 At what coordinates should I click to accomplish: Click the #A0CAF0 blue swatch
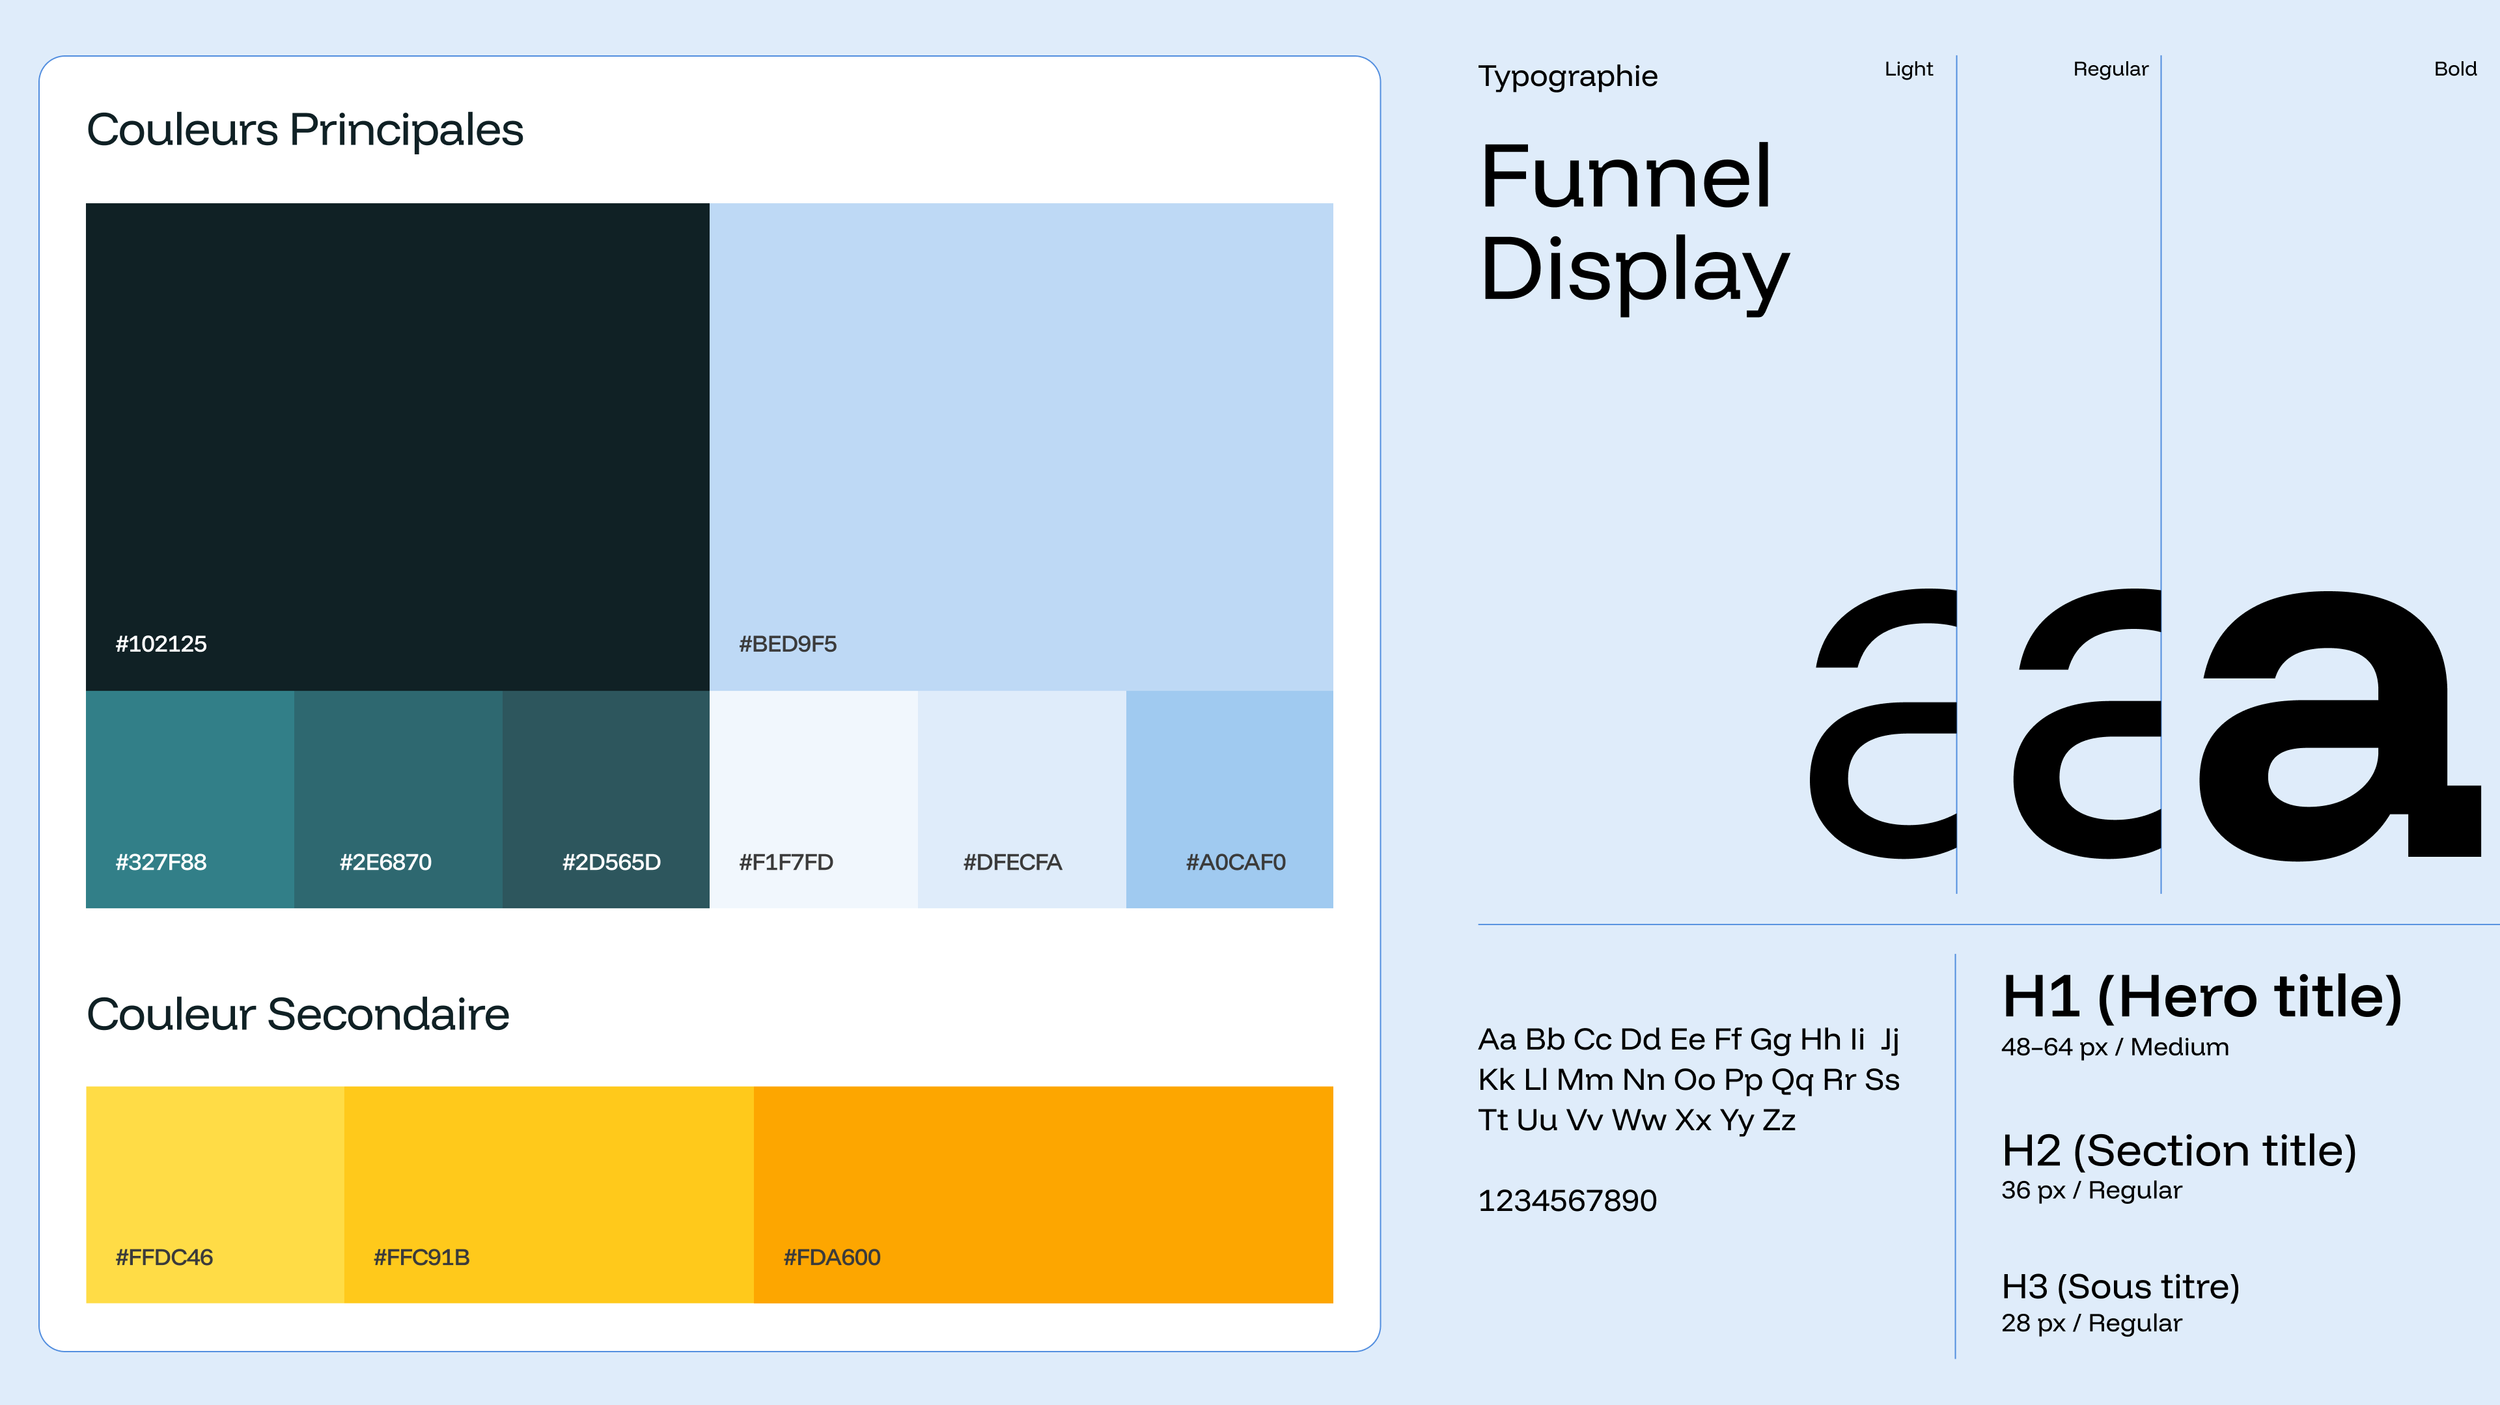click(1229, 799)
